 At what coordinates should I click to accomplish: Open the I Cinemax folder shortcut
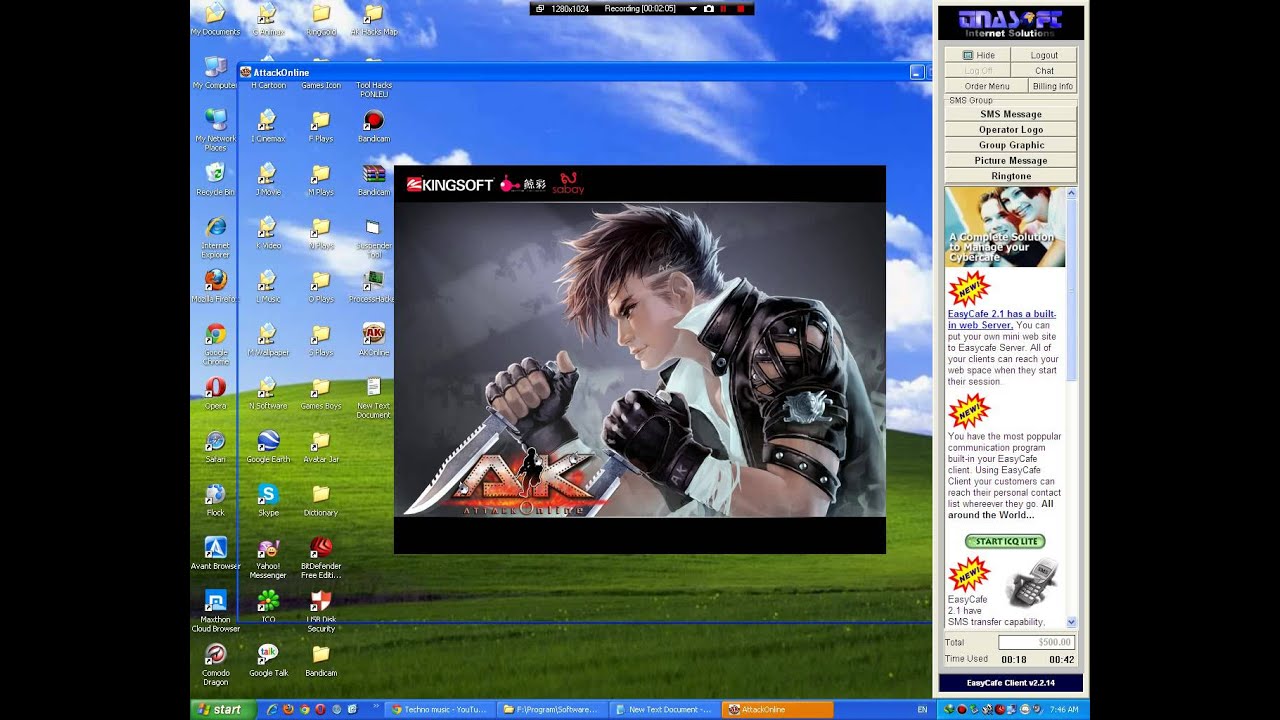click(267, 126)
